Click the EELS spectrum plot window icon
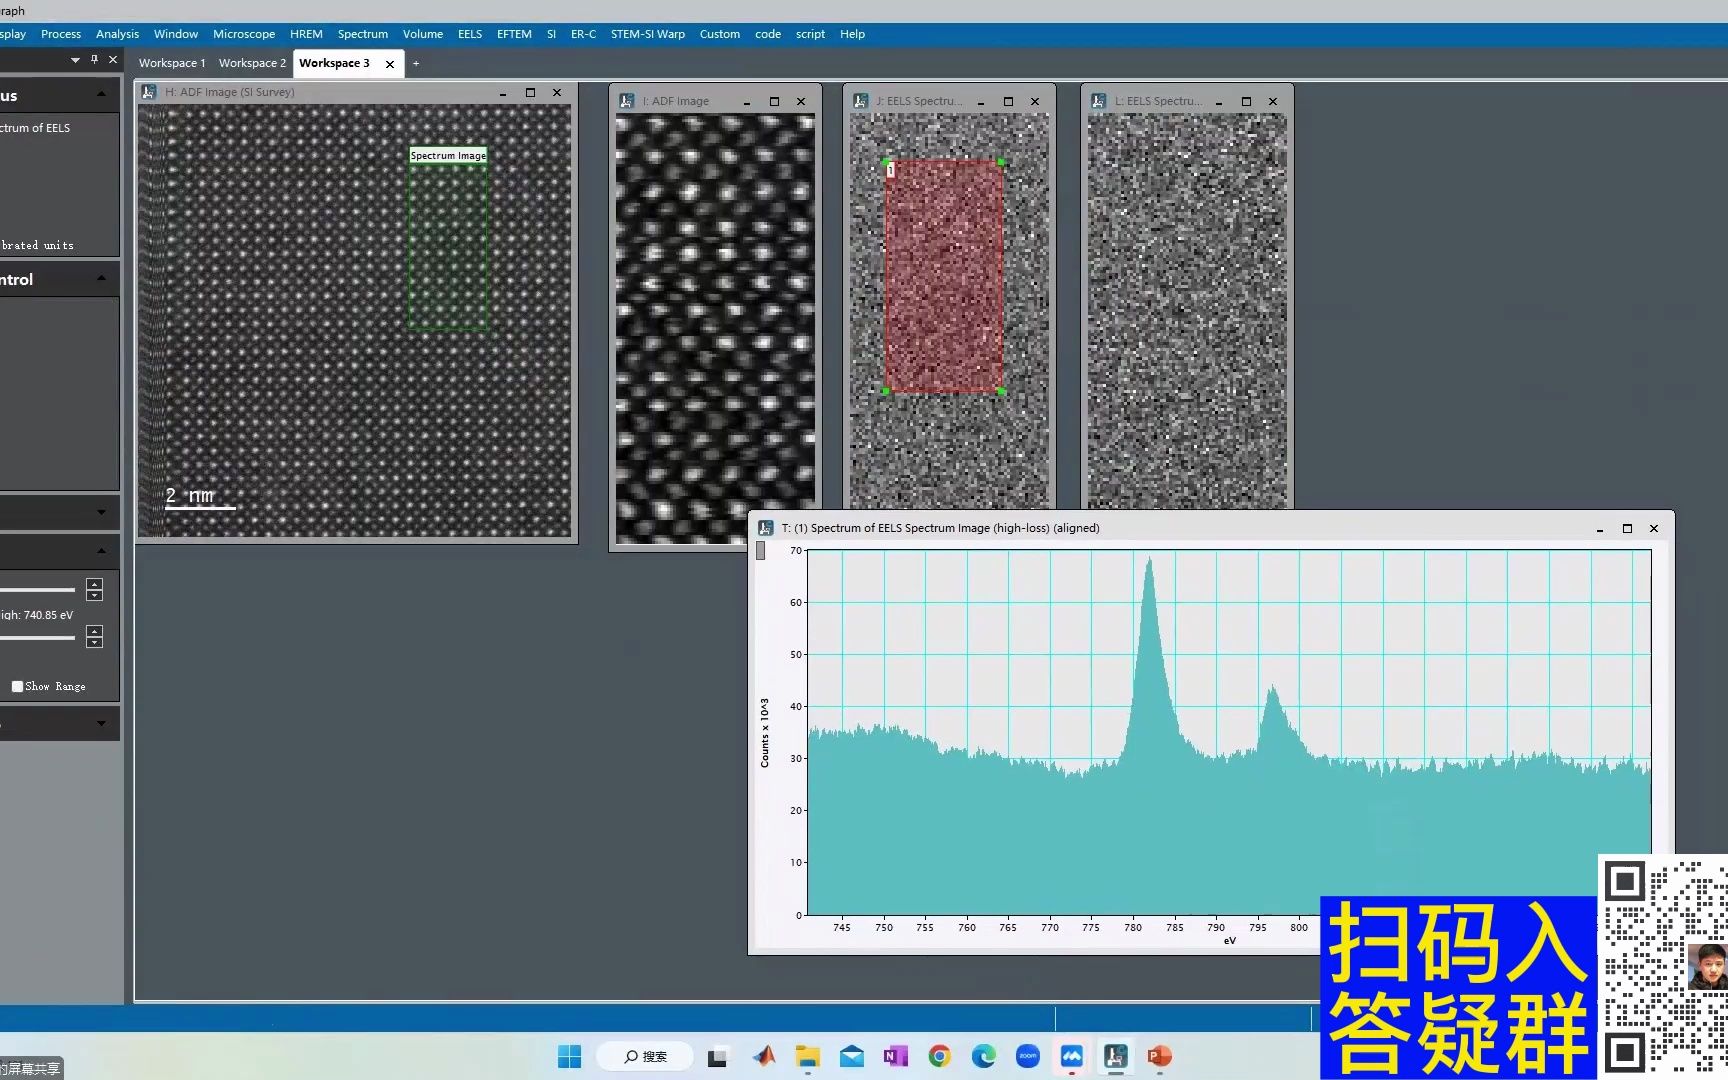 pos(765,528)
